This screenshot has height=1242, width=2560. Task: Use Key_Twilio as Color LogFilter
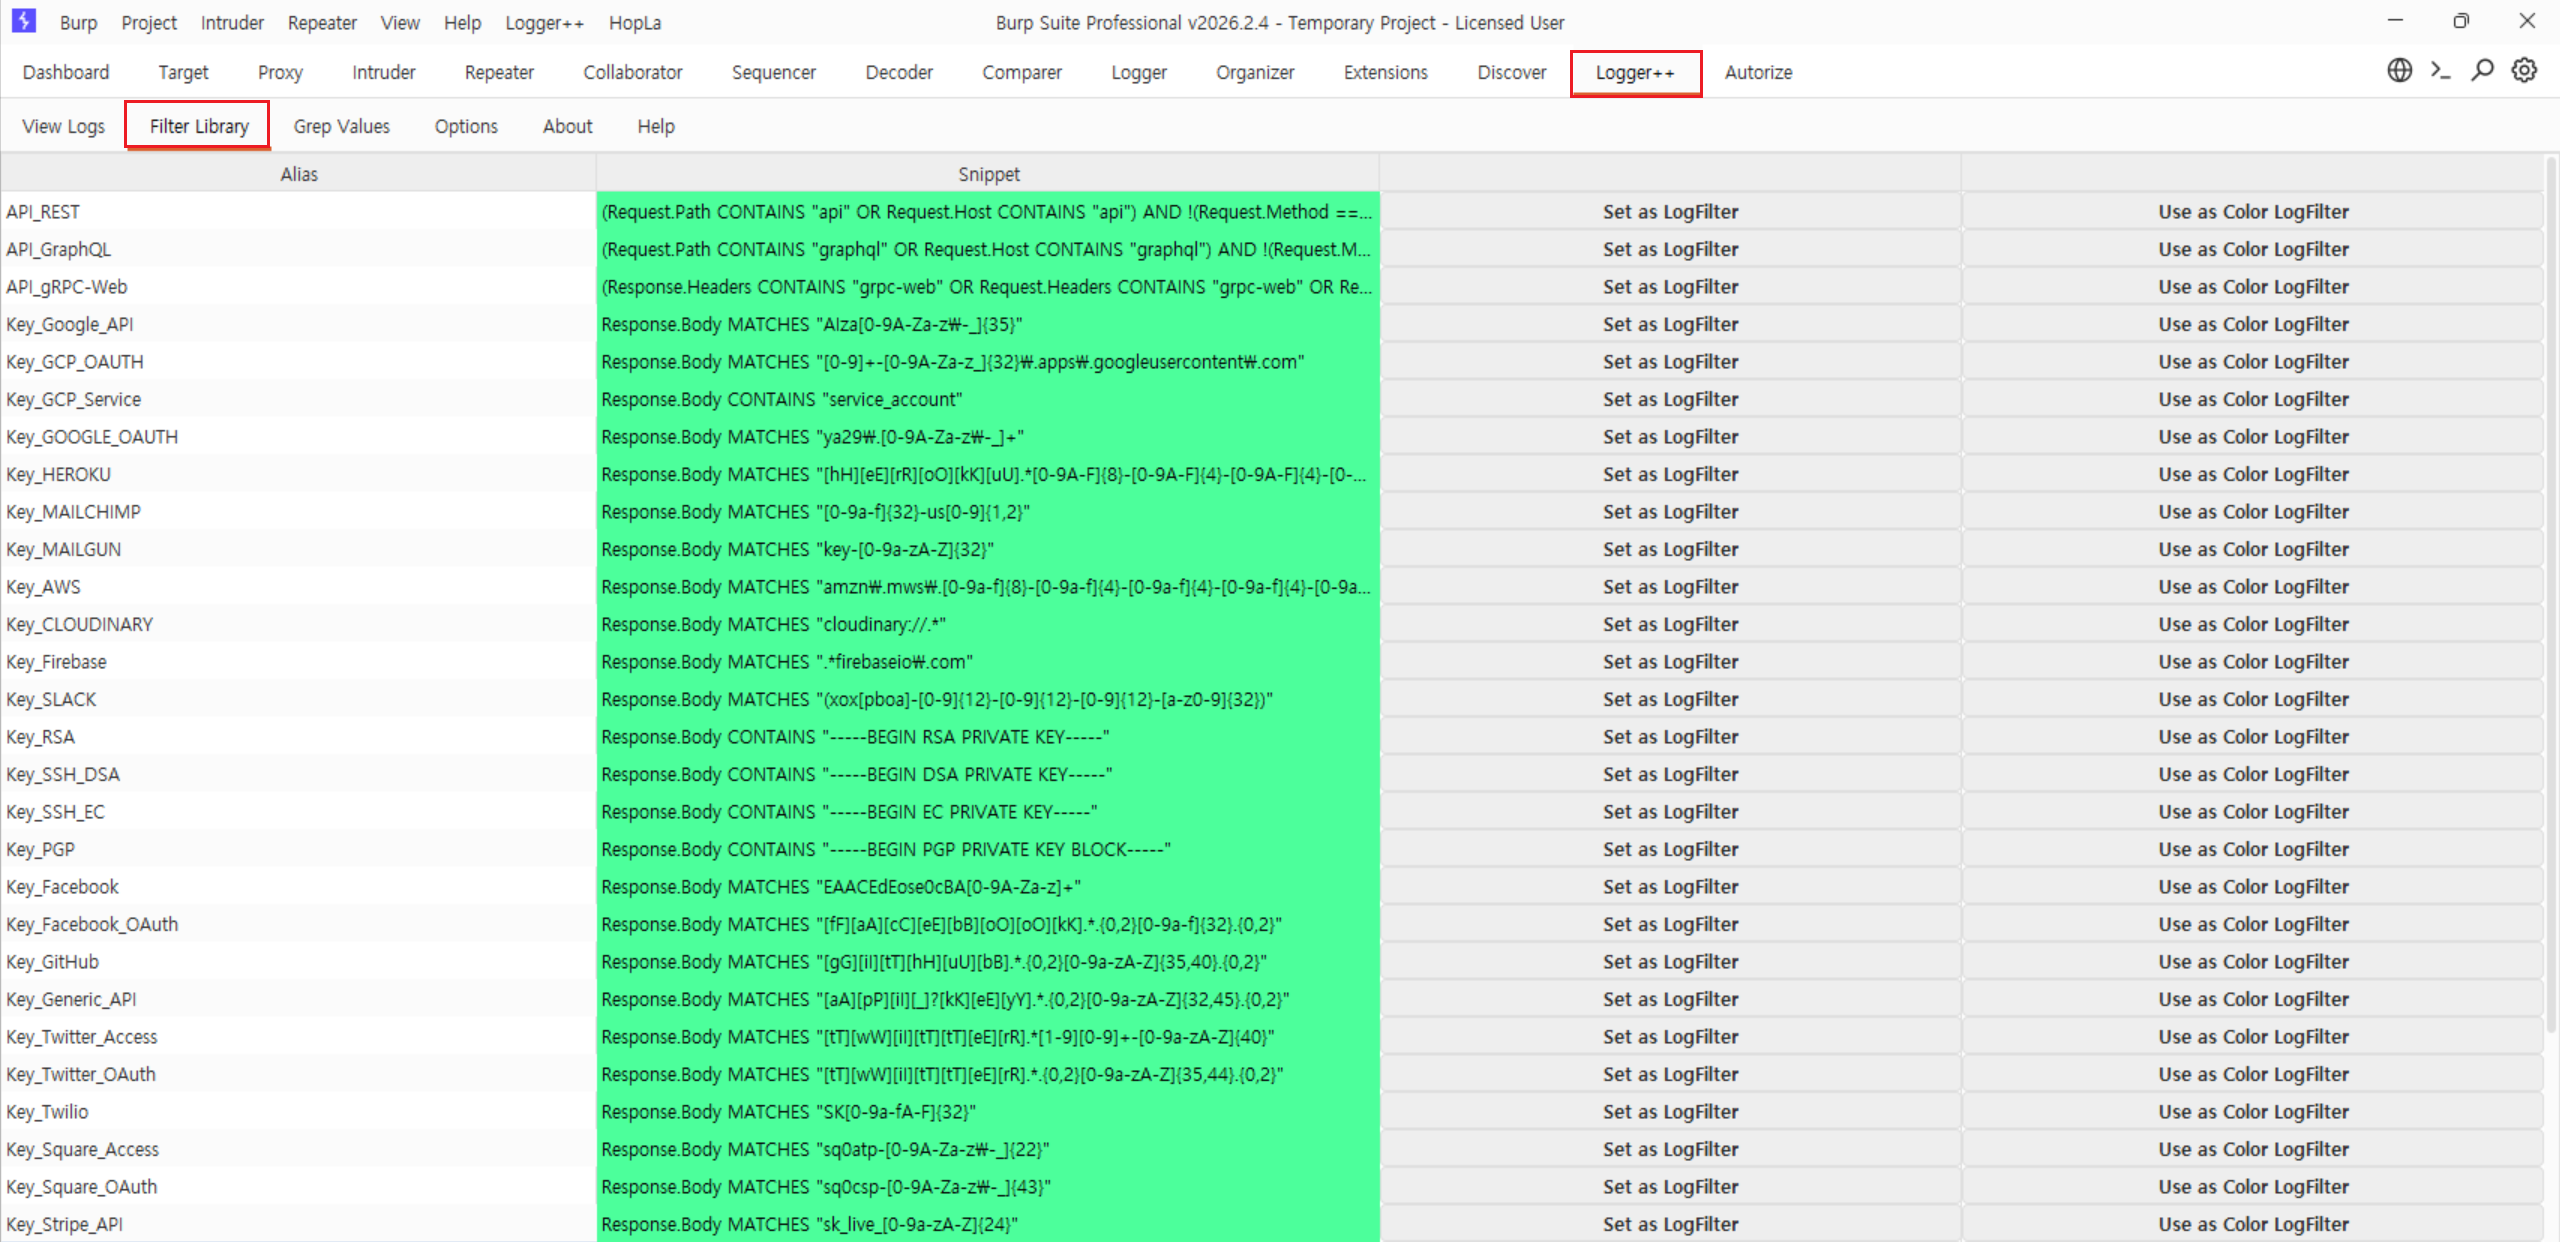[2253, 1112]
